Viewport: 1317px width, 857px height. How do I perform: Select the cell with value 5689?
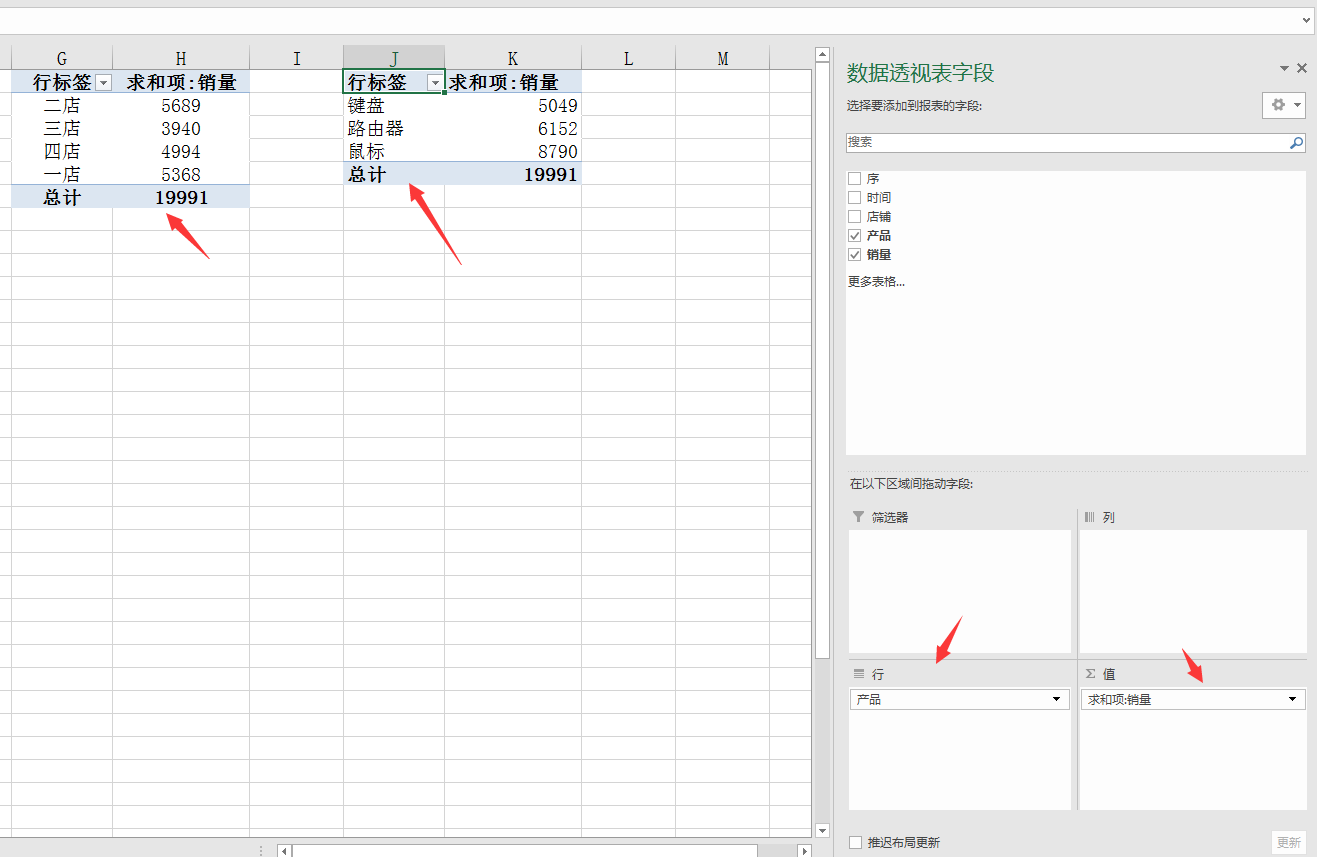click(x=181, y=105)
